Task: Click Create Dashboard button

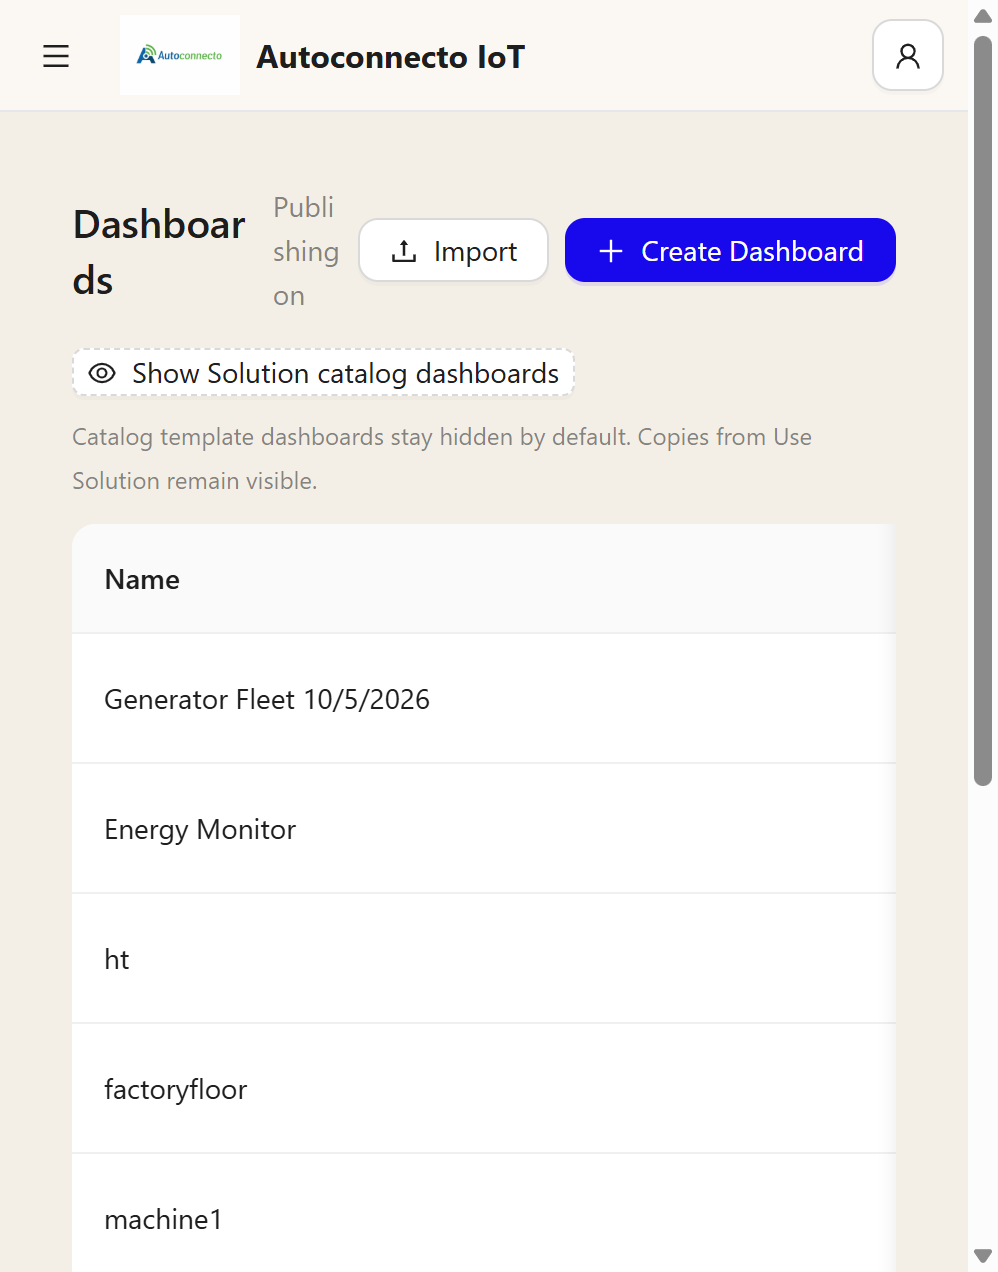Action: 730,250
